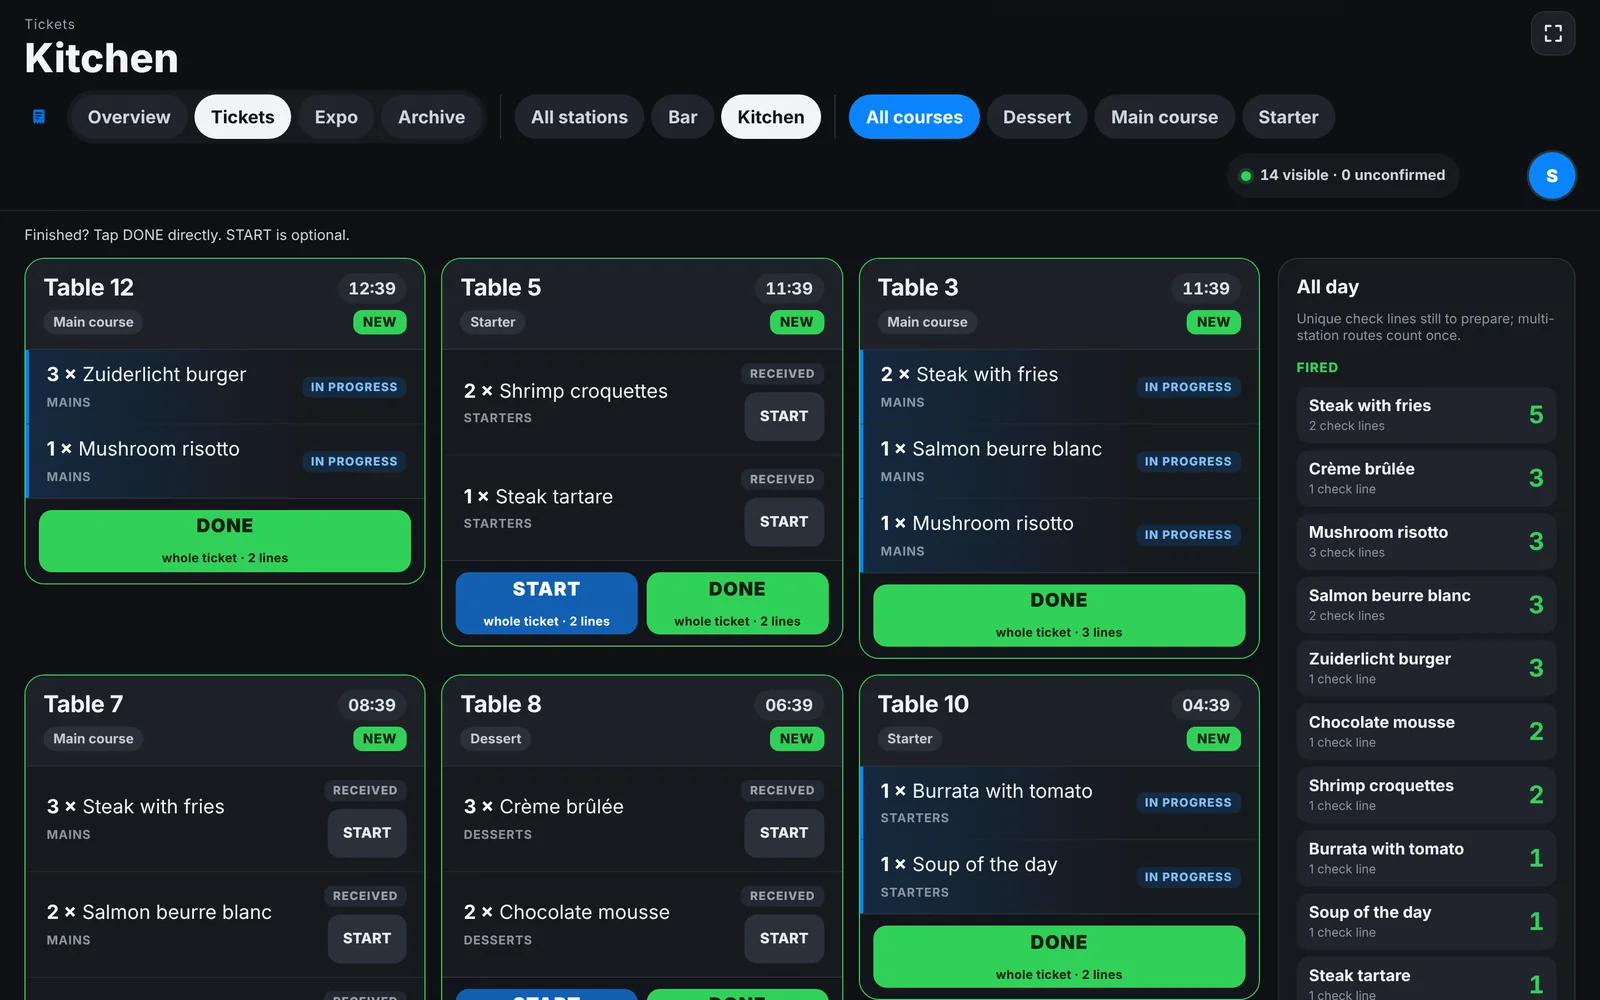Toggle the Bar station filter

click(x=683, y=117)
